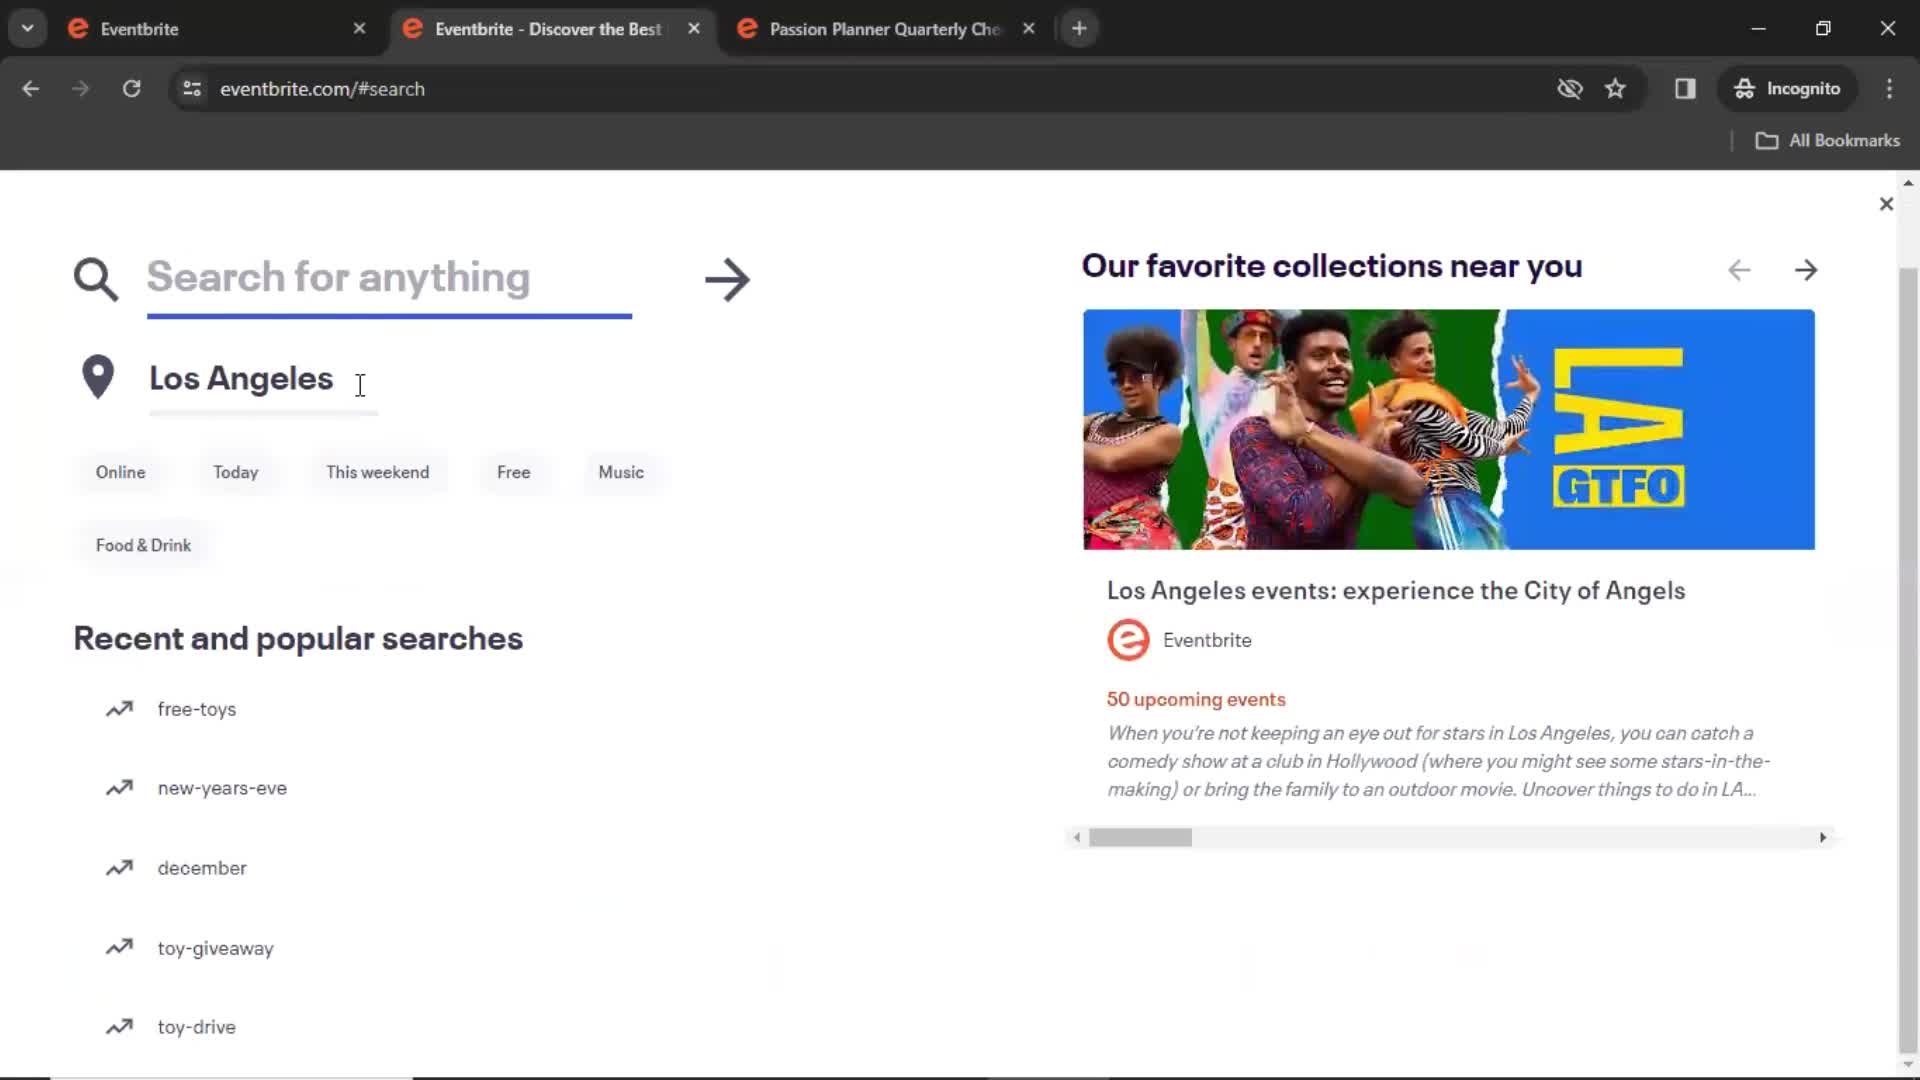Select the Today filter chip

tap(236, 472)
